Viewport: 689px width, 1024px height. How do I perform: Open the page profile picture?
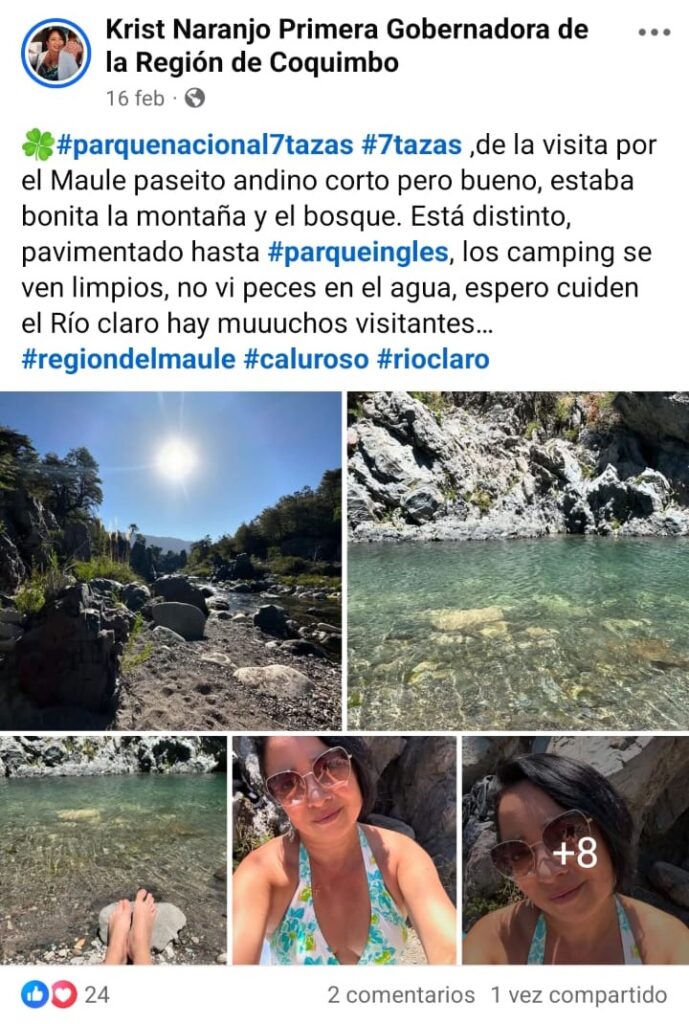pyautogui.click(x=56, y=53)
